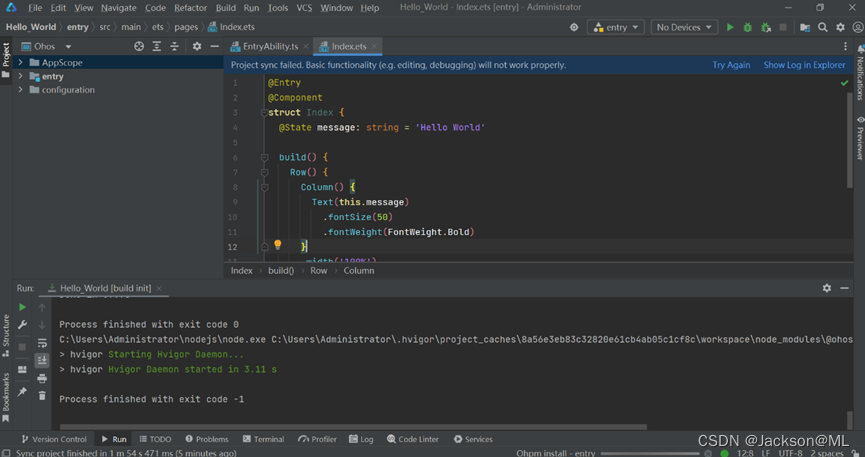Open the Profiler tool window
Screen dimensions: 865x457
tap(317, 439)
